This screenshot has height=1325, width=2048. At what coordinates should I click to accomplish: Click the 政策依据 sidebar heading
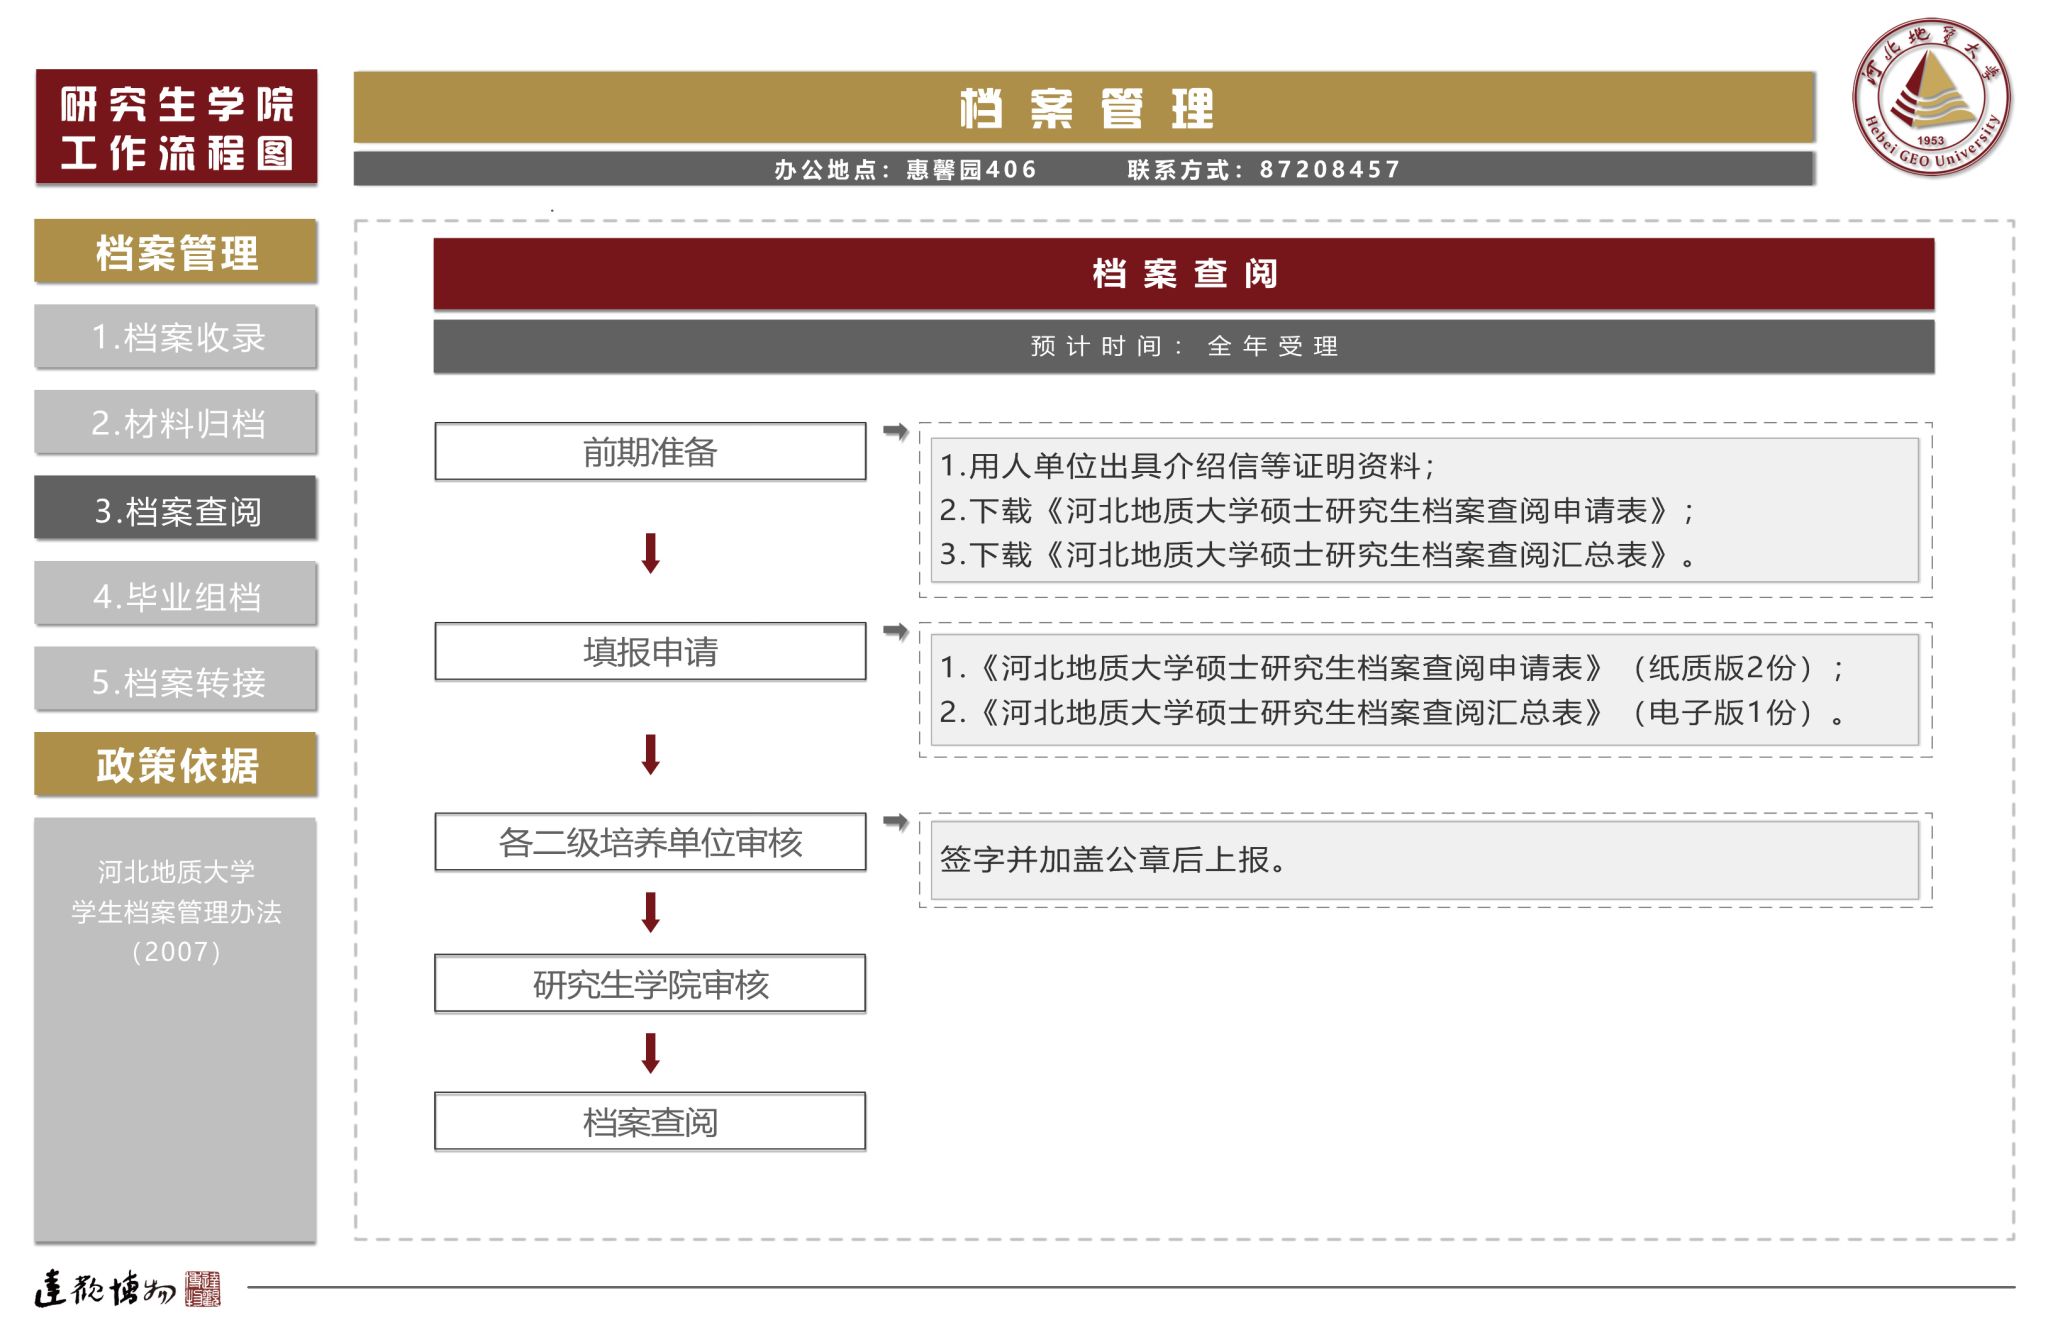click(176, 765)
